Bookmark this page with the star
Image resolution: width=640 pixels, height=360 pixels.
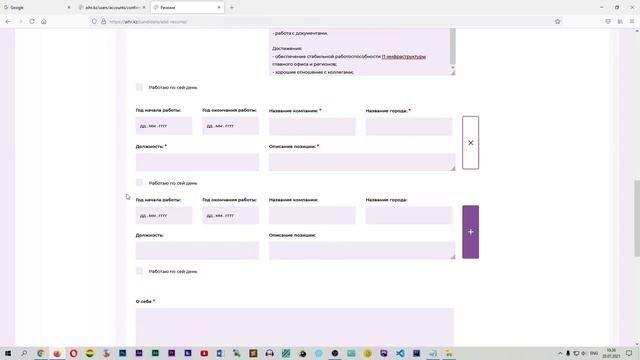(x=558, y=21)
